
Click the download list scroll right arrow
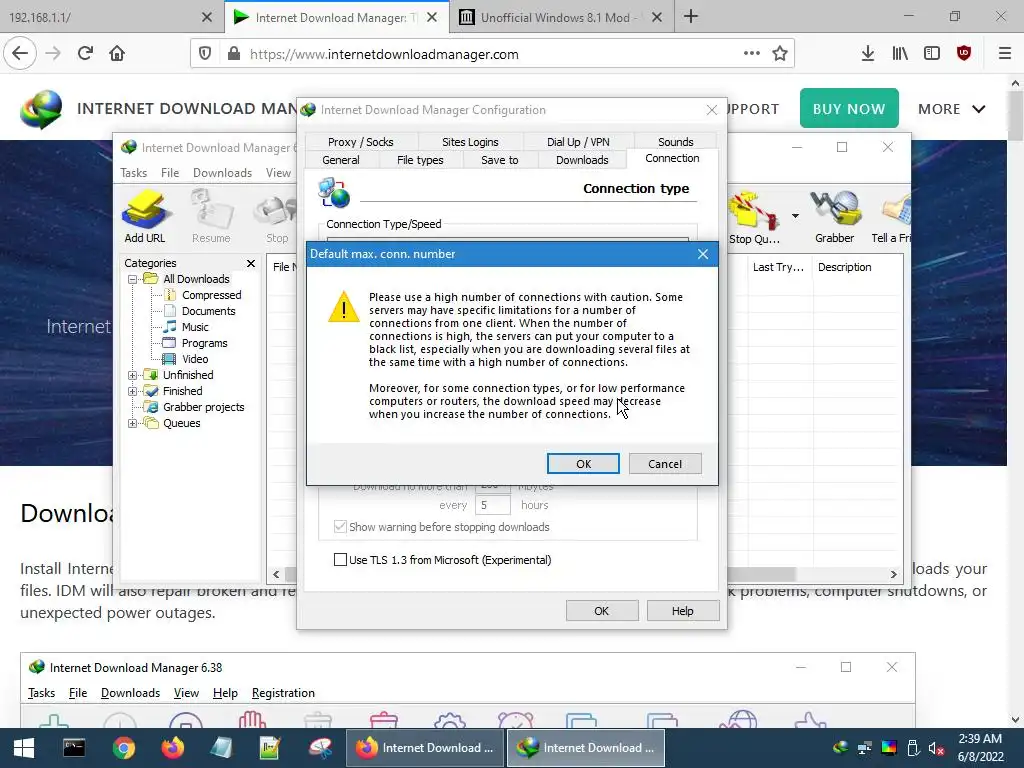[x=893, y=574]
